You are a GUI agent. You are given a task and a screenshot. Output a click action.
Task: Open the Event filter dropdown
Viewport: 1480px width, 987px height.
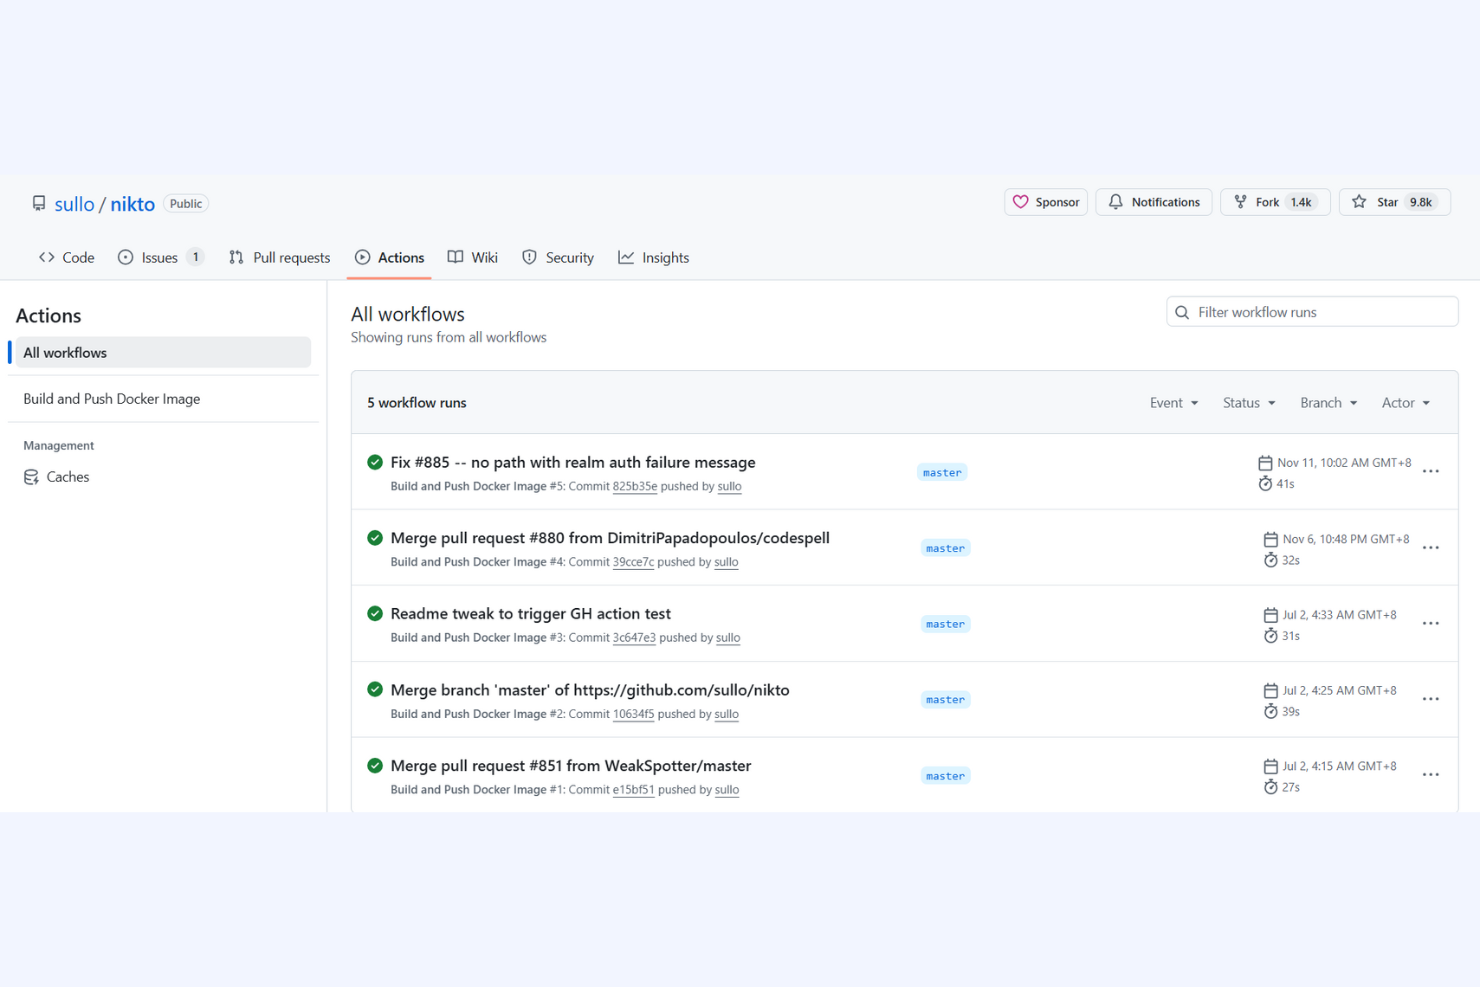pyautogui.click(x=1173, y=402)
